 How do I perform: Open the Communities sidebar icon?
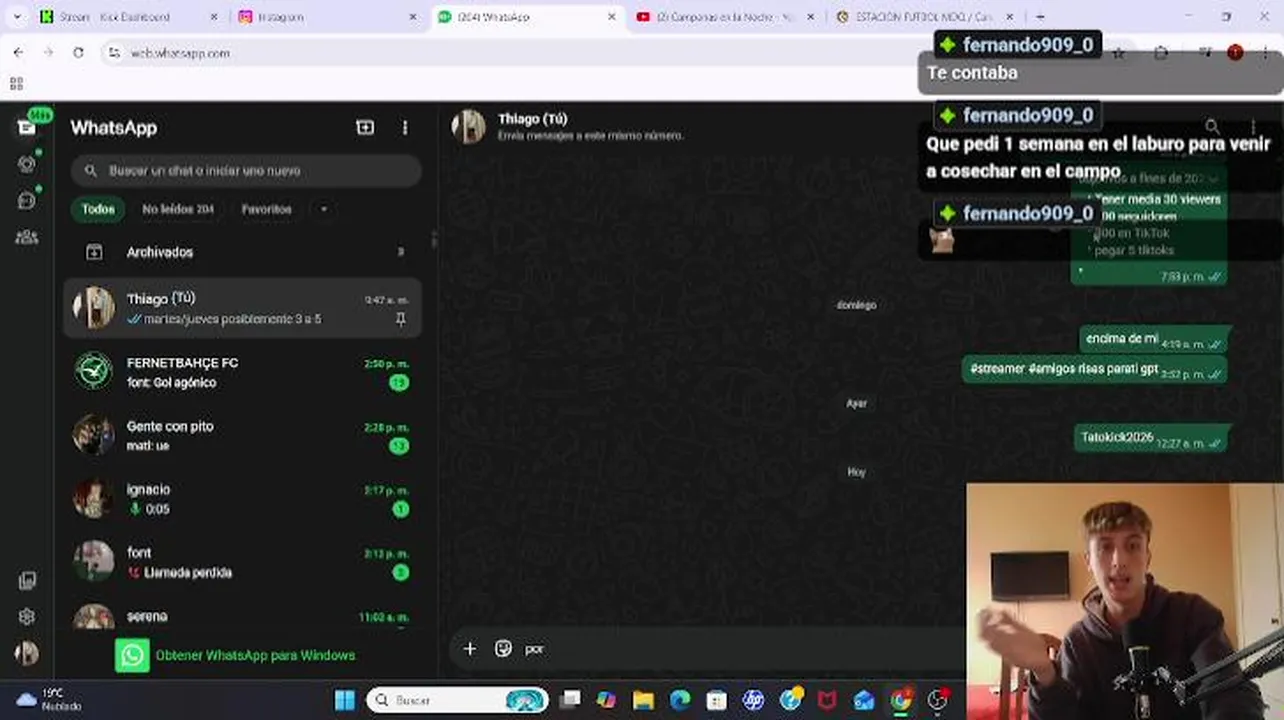(27, 237)
